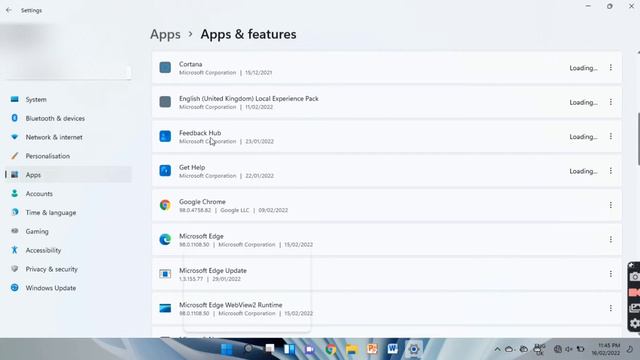Click the app list vertical scrollbar
The width and height of the screenshot is (640, 360).
click(x=638, y=139)
